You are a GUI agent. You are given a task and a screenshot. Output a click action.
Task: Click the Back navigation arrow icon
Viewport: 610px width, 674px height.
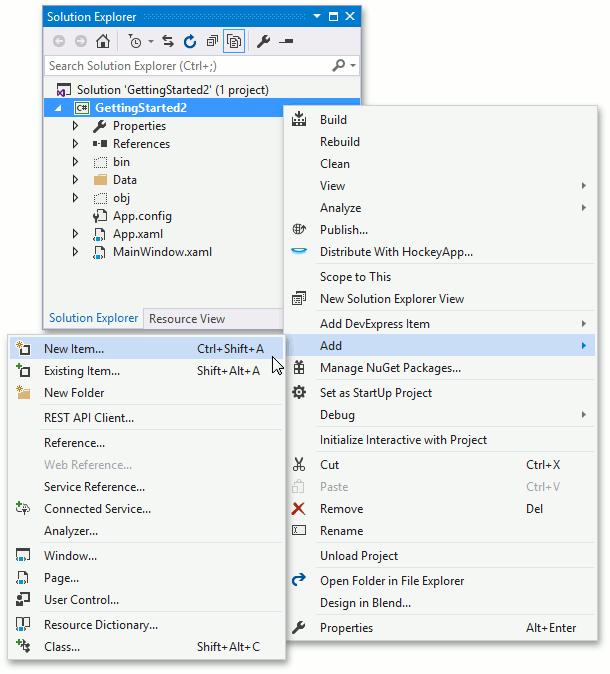coord(59,41)
